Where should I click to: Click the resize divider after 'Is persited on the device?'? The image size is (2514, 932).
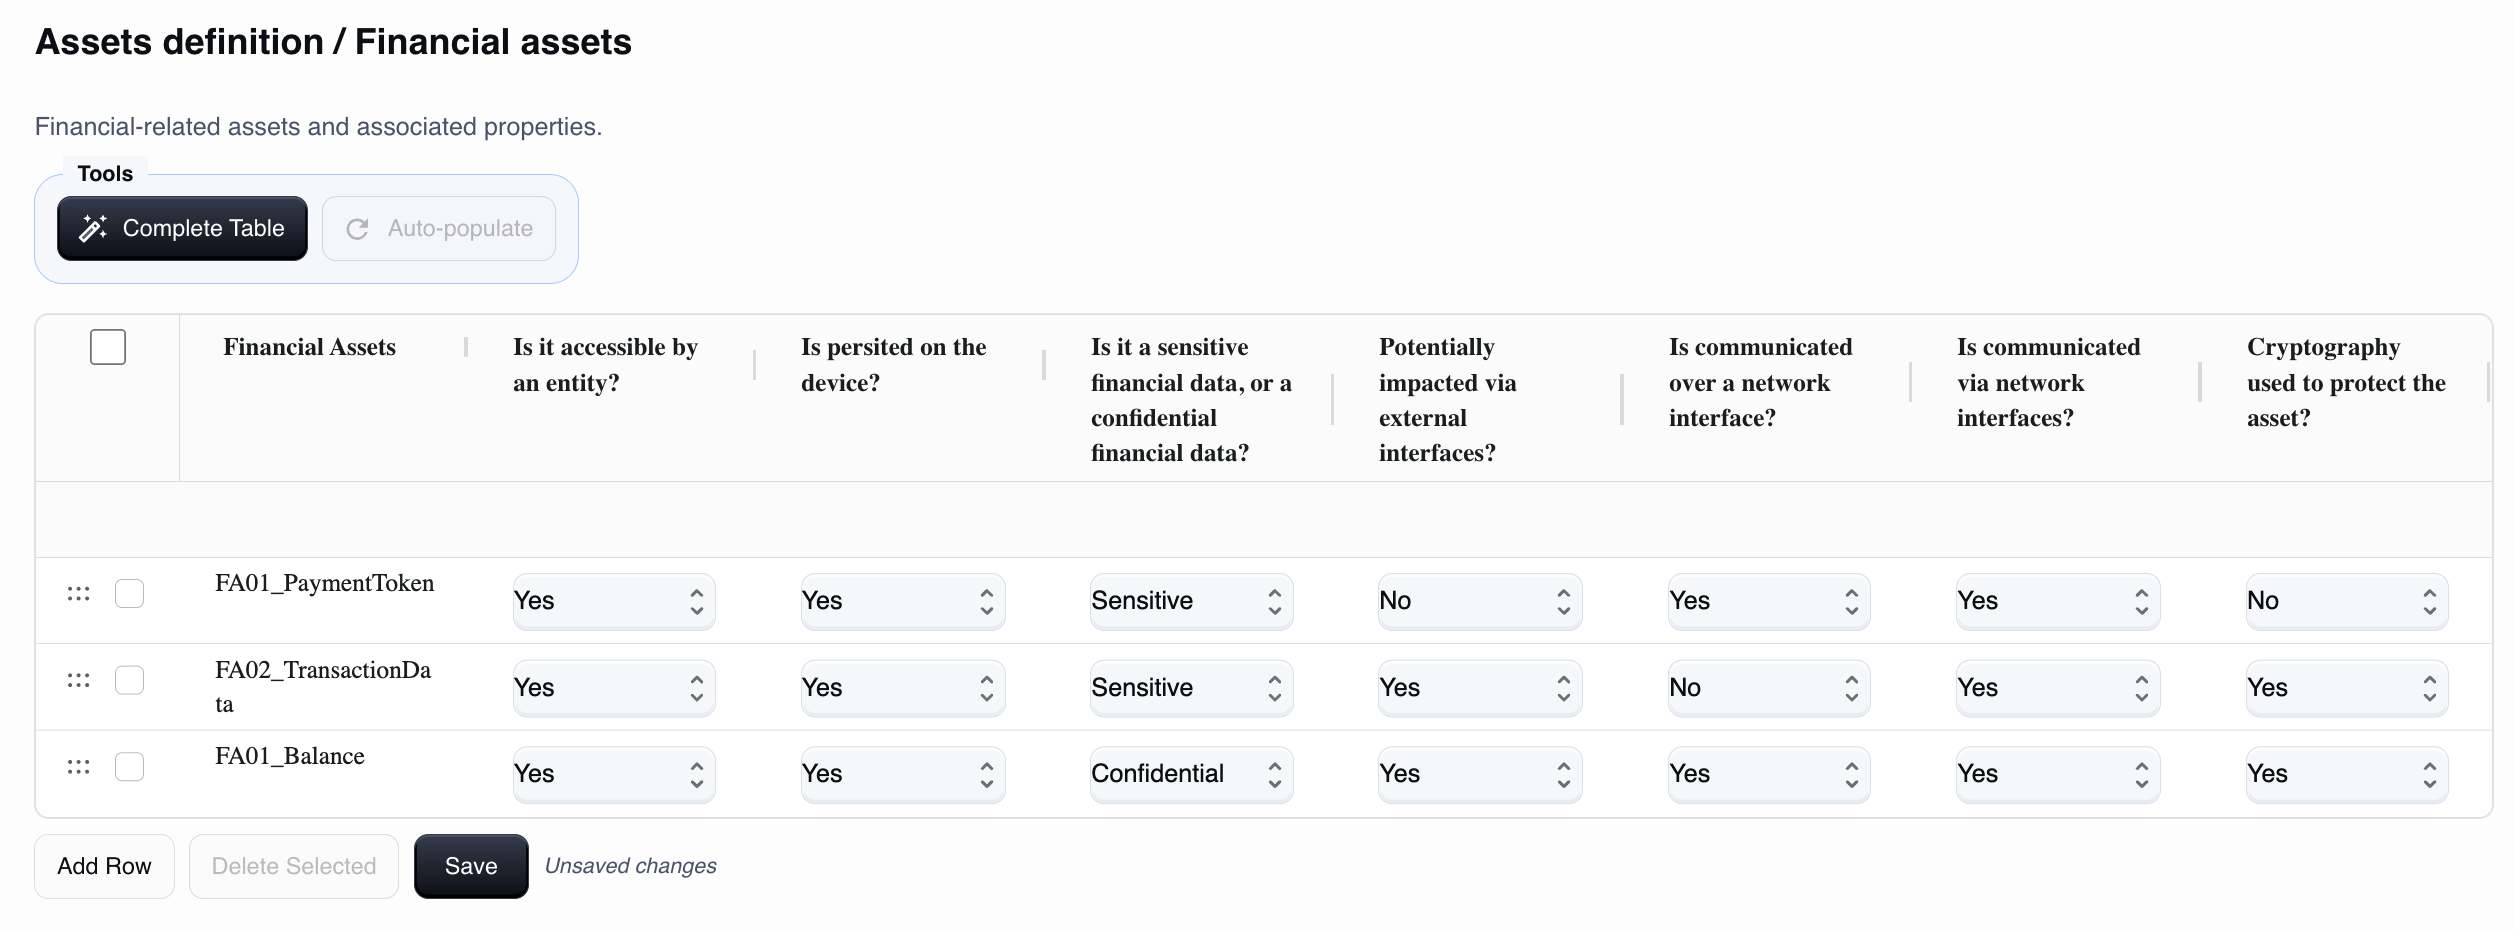coord(1043,365)
